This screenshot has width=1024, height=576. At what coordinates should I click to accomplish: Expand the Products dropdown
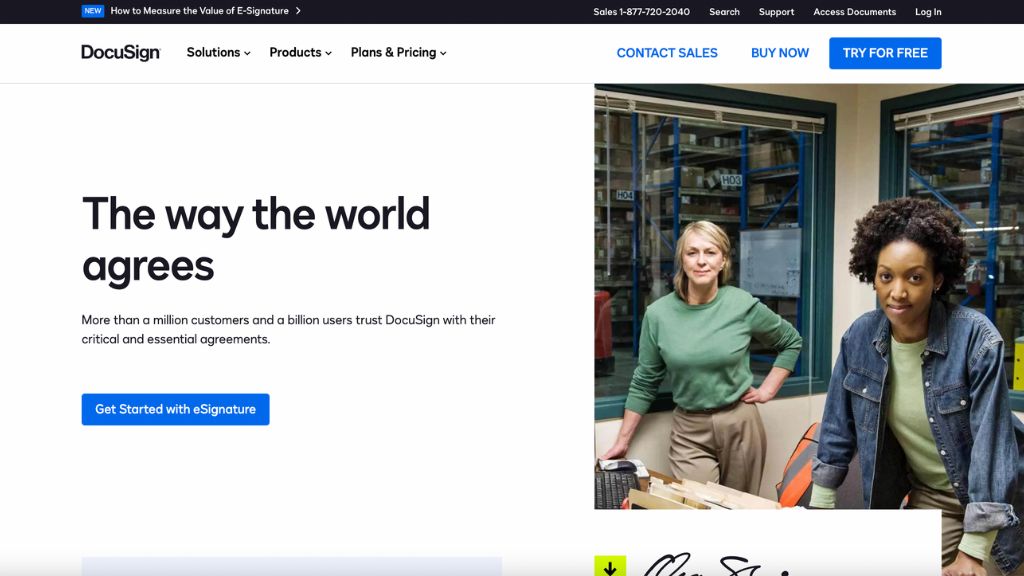pos(298,52)
